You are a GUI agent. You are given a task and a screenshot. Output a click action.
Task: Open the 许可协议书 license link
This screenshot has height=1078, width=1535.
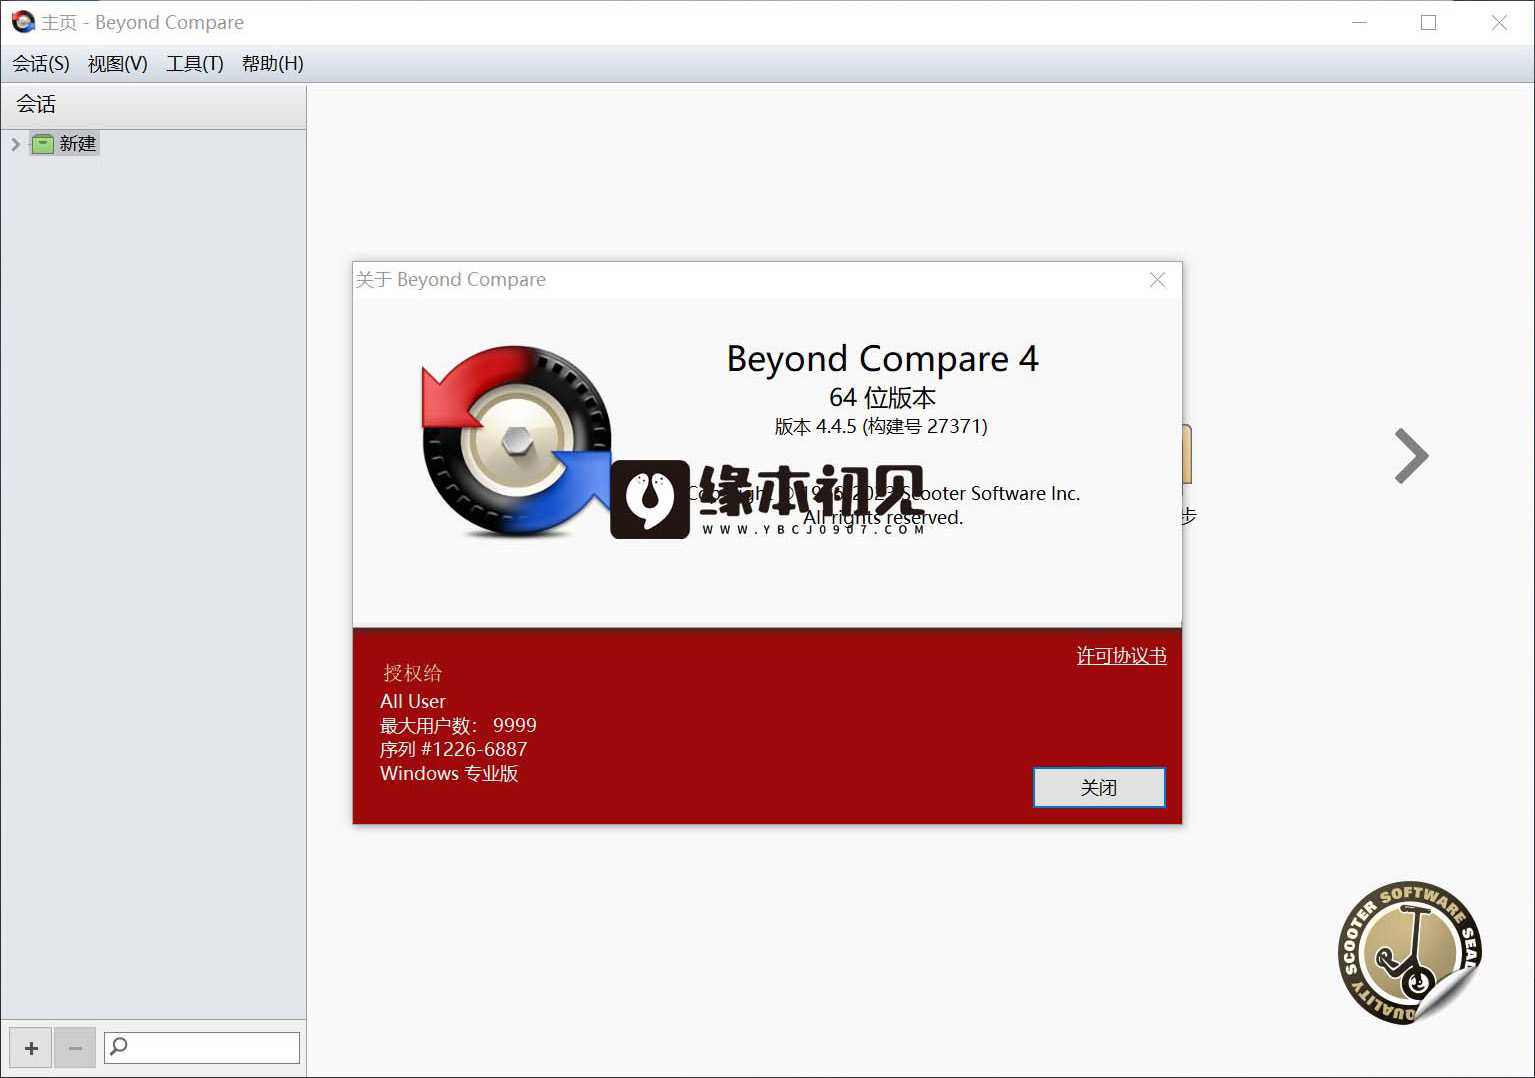(1121, 656)
